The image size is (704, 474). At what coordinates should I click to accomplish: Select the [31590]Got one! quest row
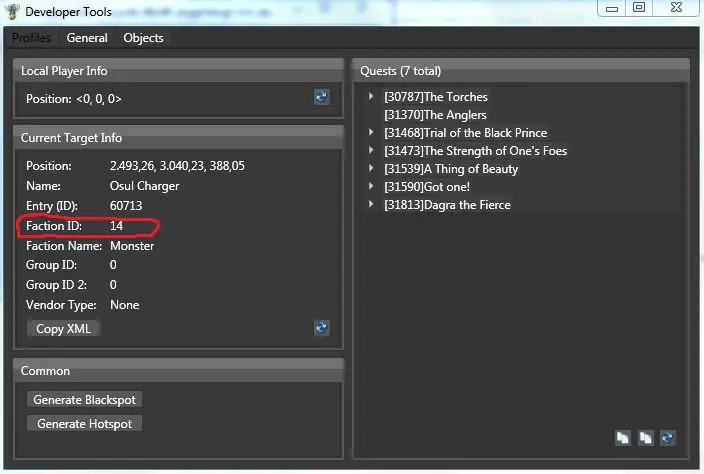(427, 187)
